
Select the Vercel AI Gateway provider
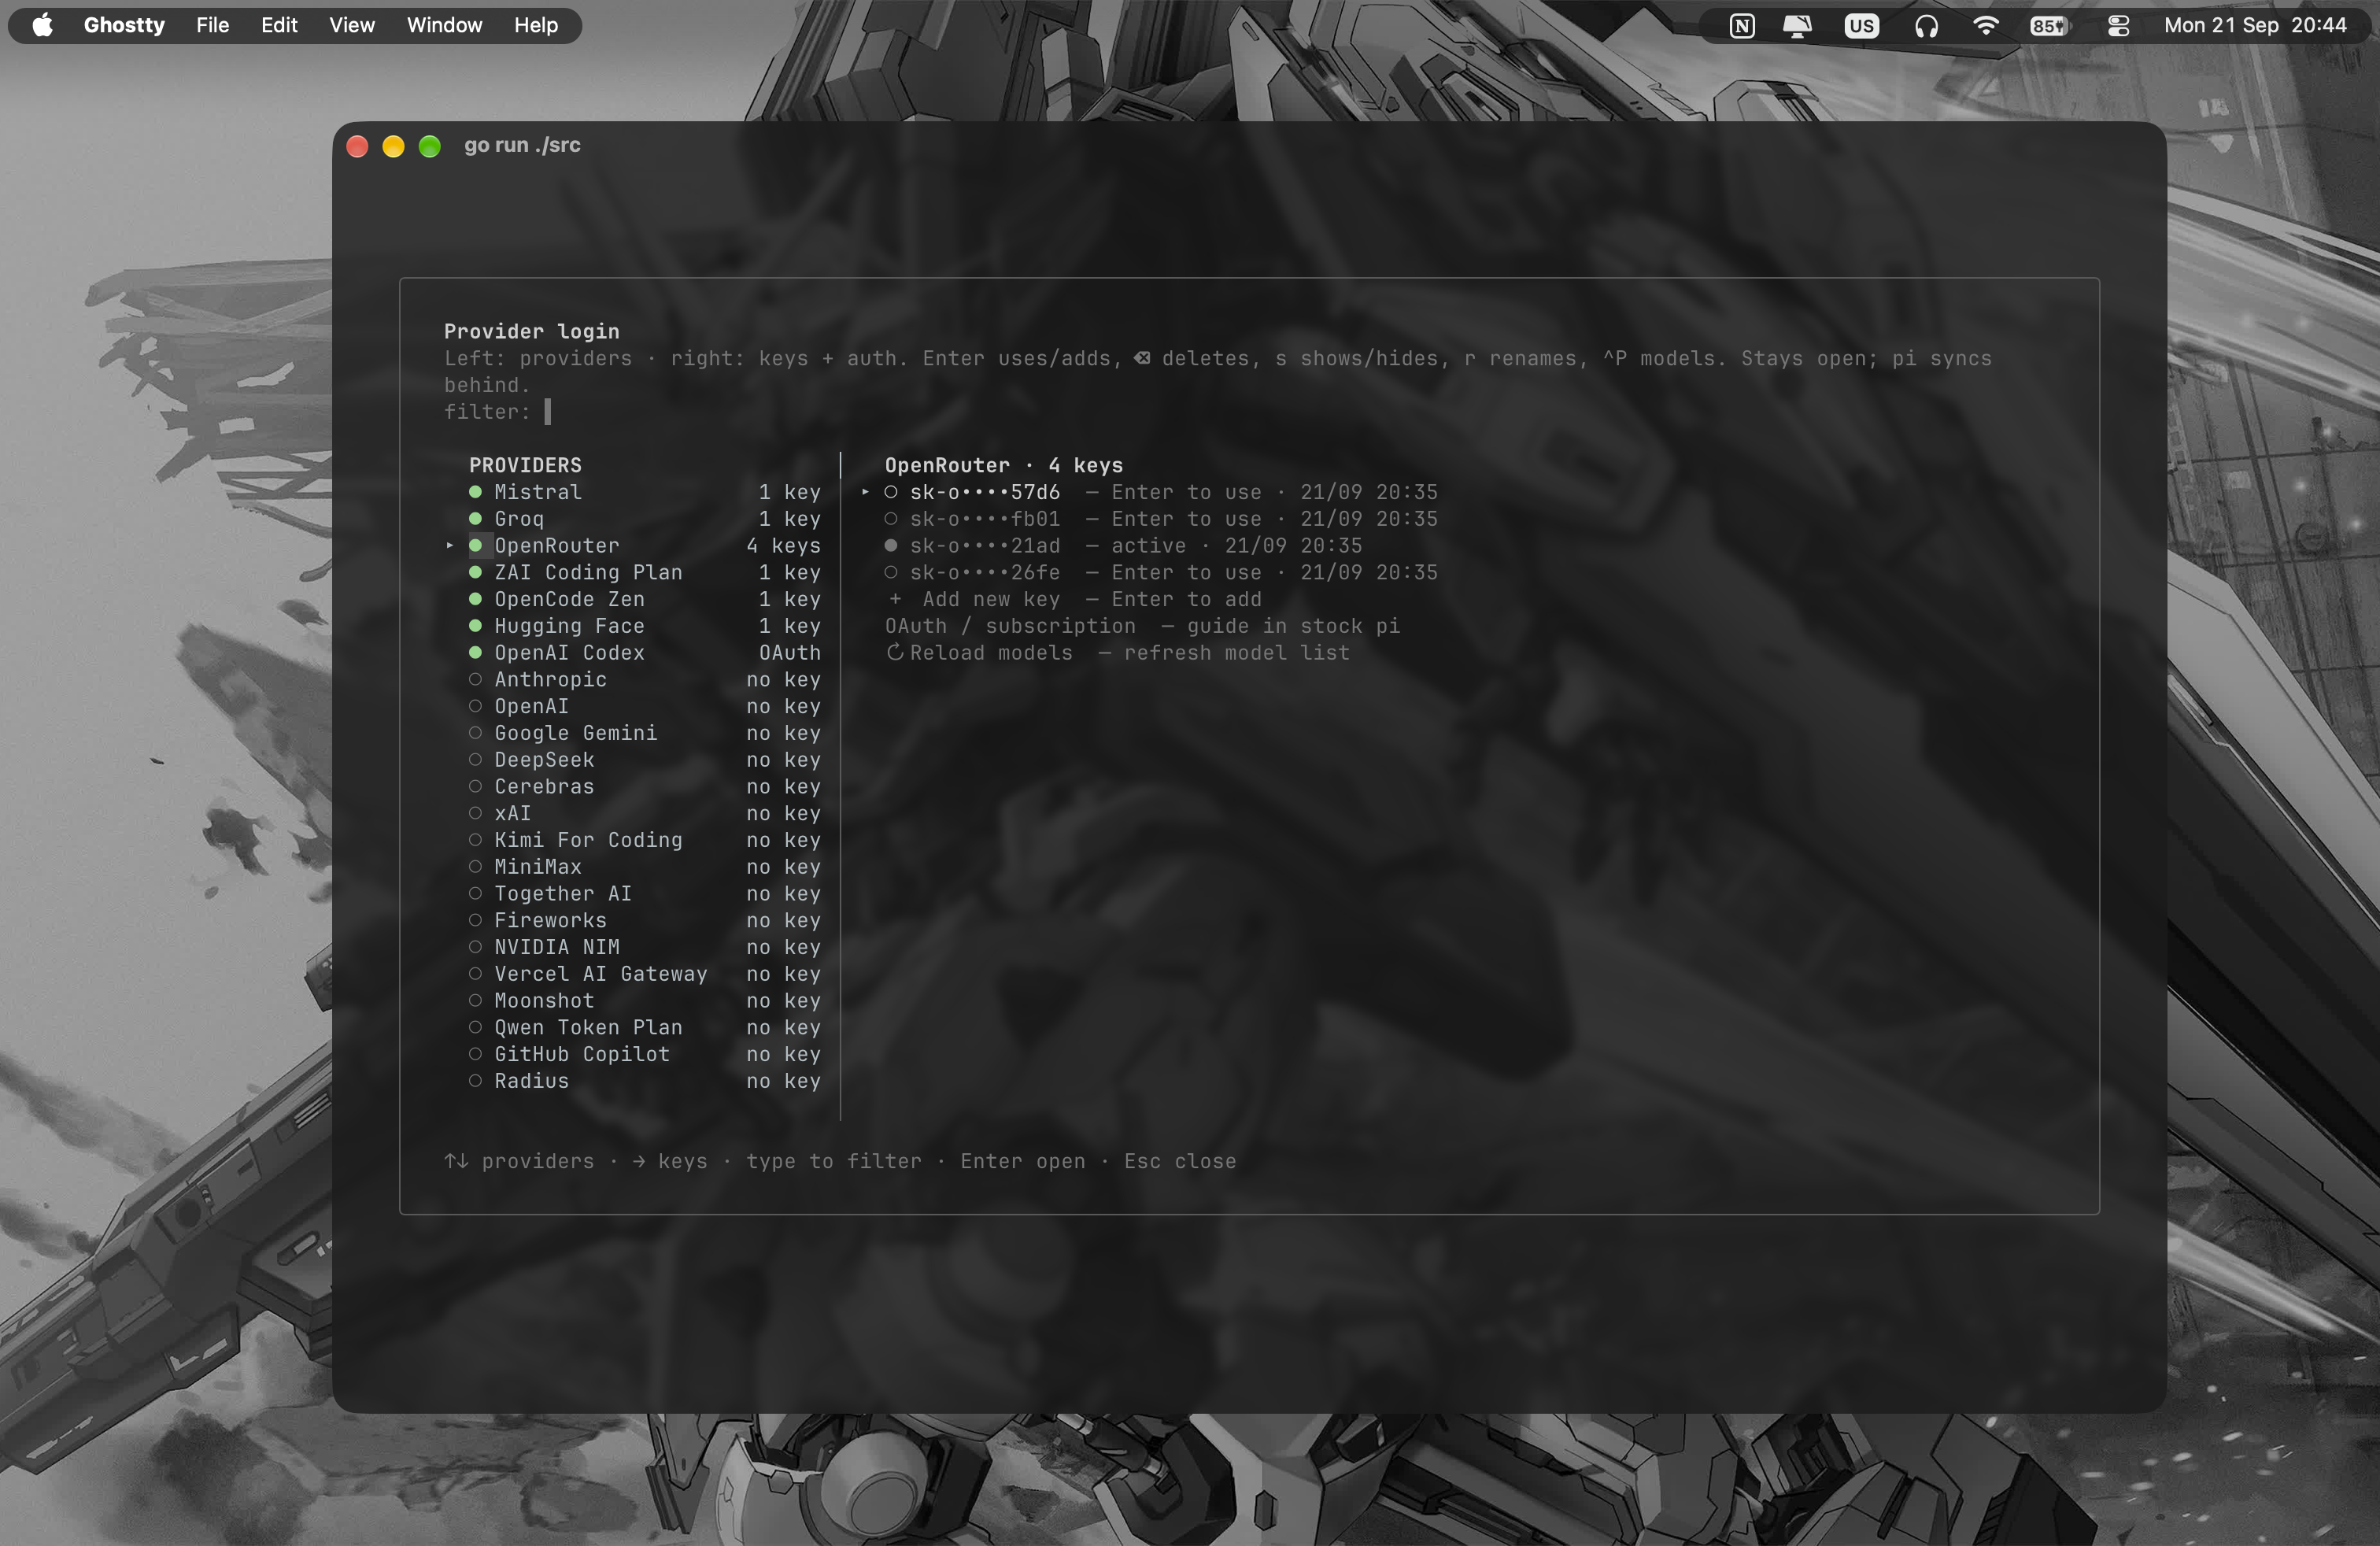point(645,974)
